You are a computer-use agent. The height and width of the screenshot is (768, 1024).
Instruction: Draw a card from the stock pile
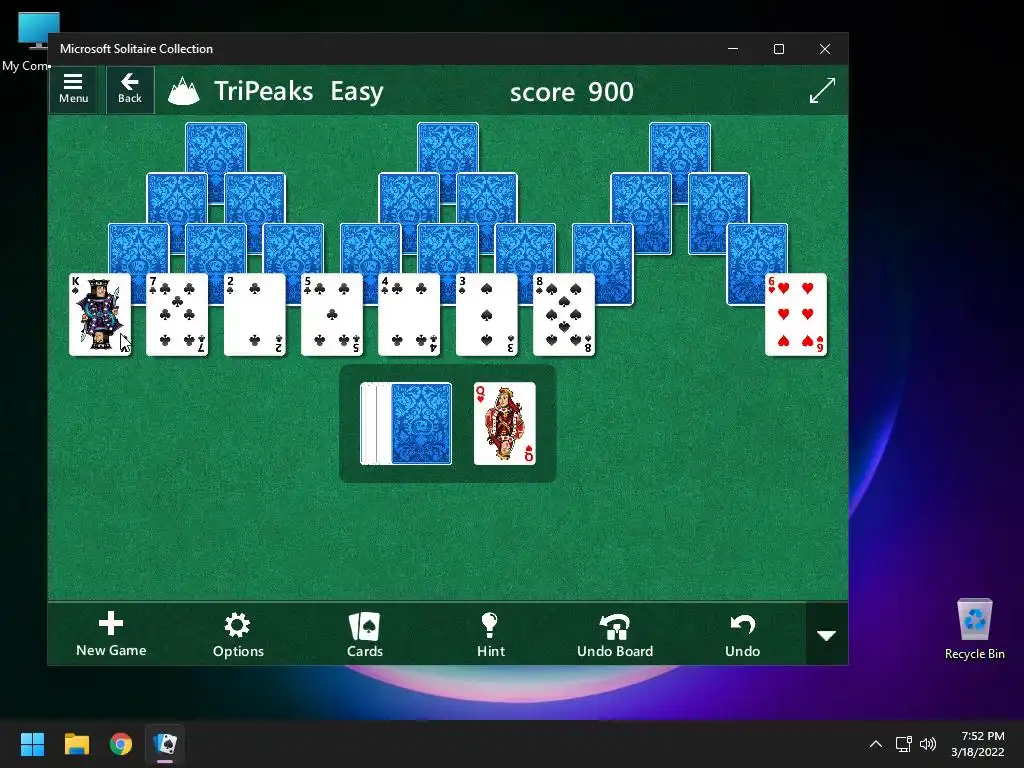406,424
